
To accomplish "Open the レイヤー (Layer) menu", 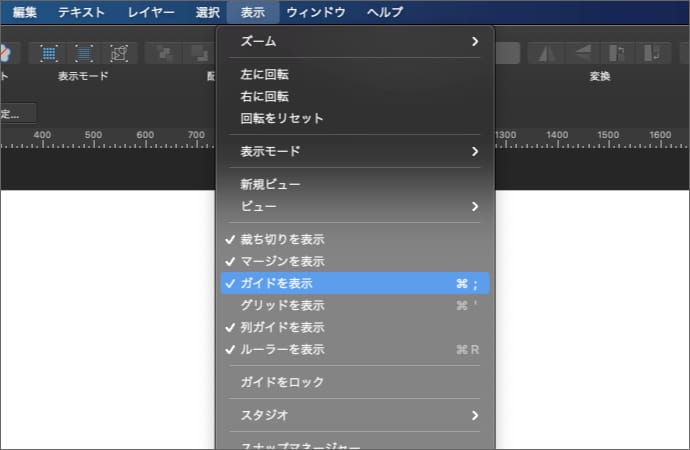I will 151,12.
